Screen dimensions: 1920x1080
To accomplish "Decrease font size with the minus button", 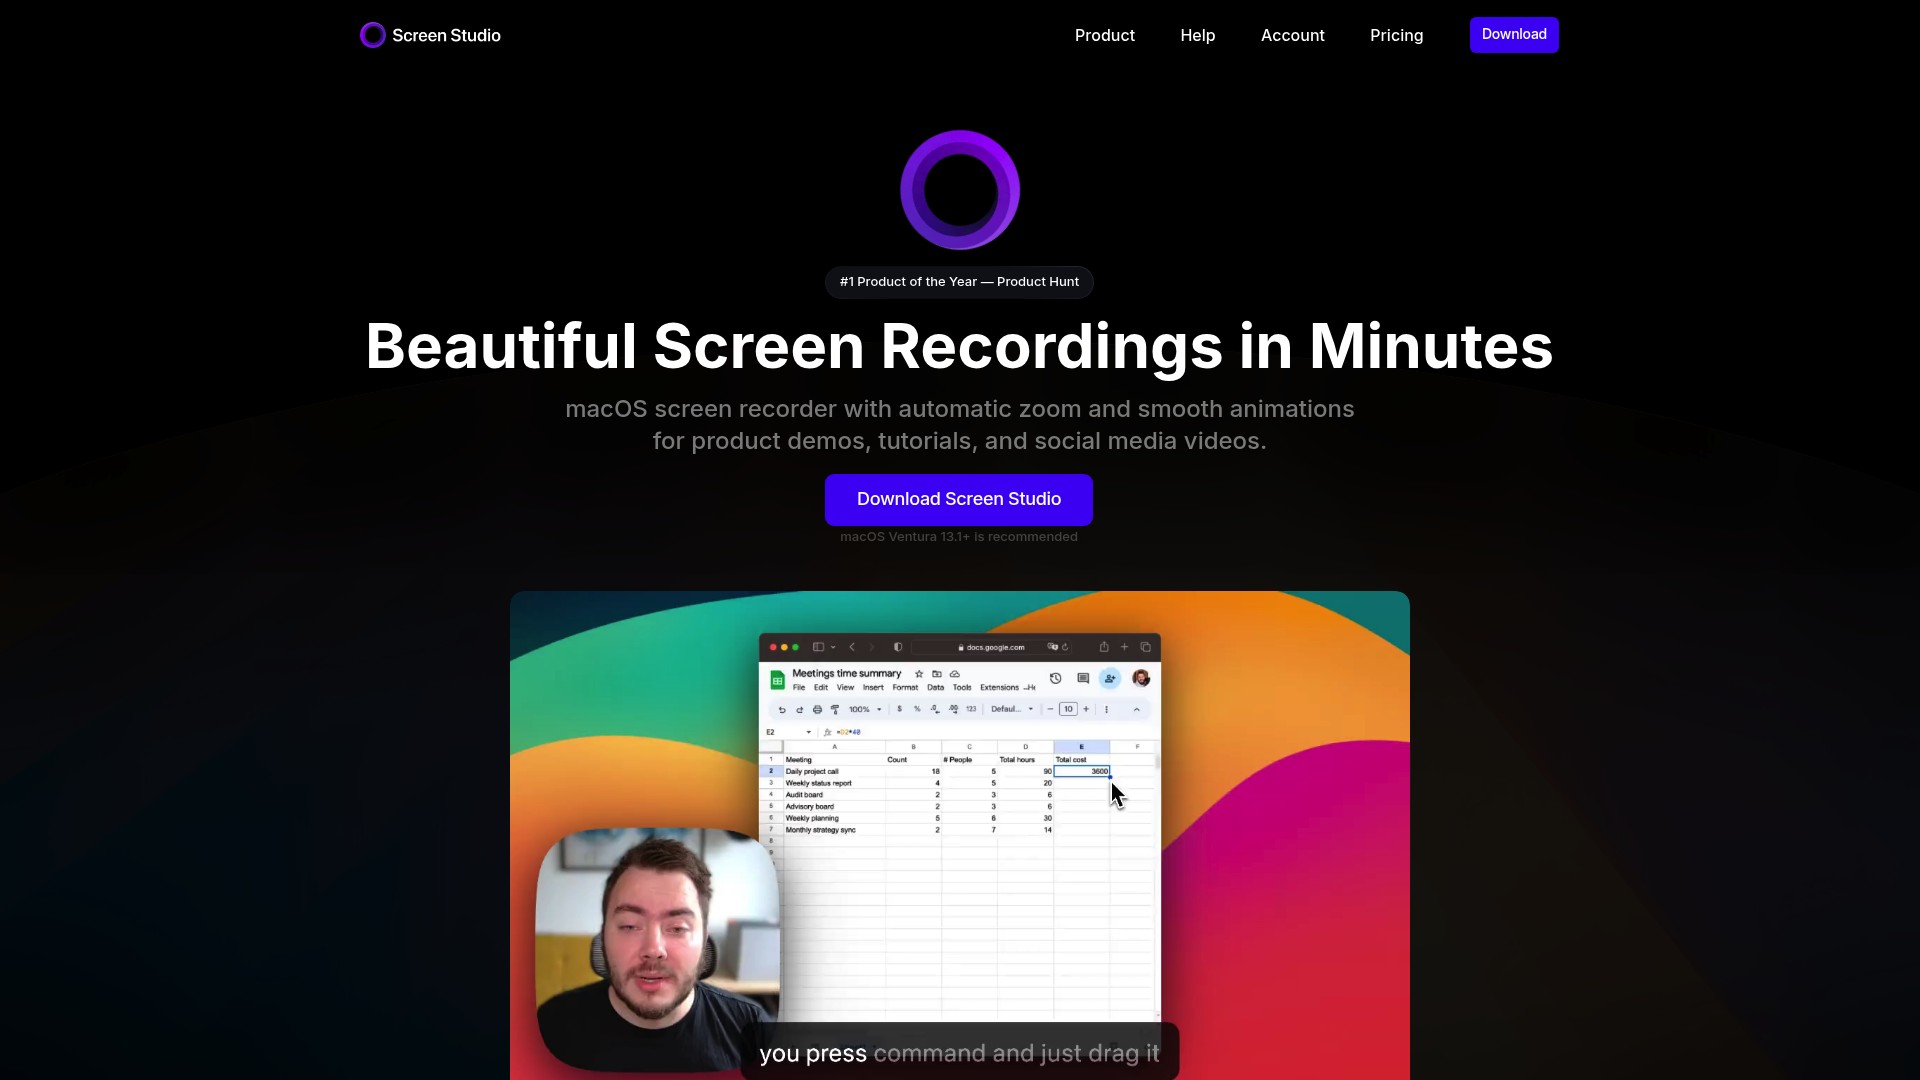I will tap(1050, 710).
